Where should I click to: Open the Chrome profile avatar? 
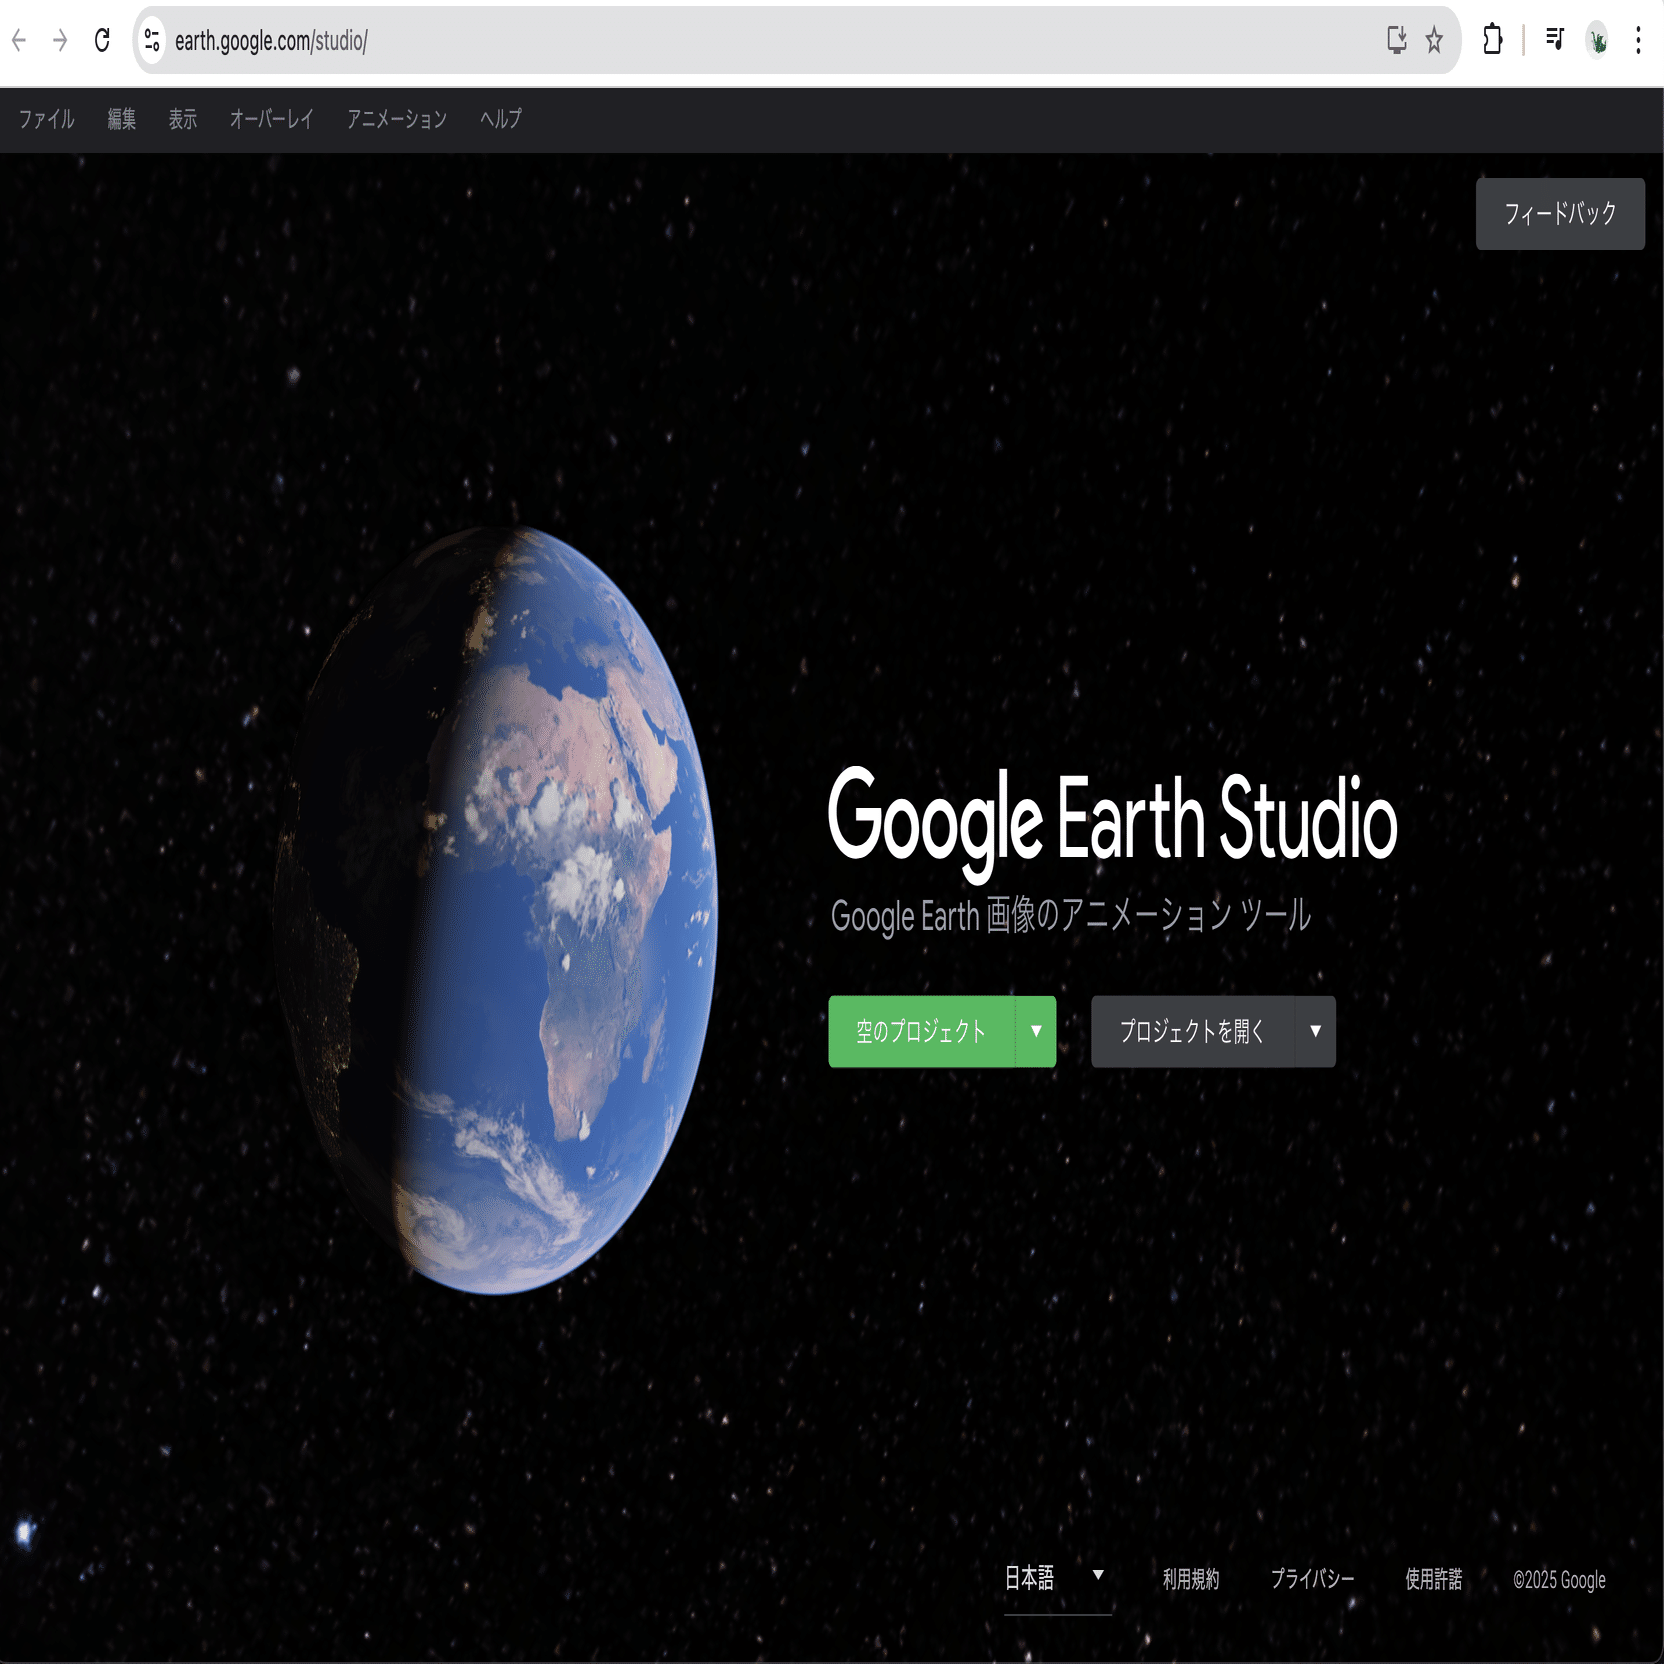[1597, 40]
